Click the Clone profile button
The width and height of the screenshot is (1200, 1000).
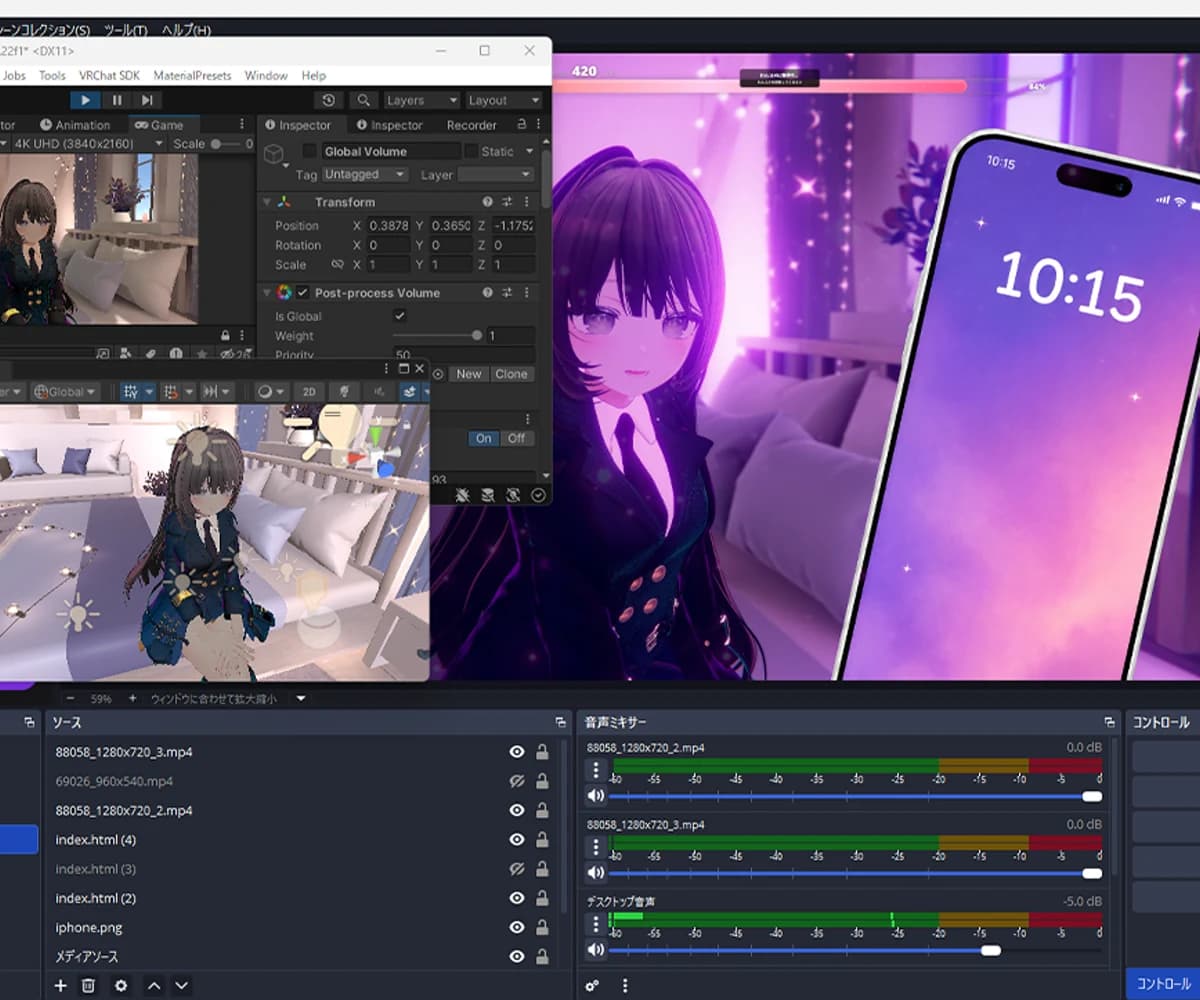[511, 374]
